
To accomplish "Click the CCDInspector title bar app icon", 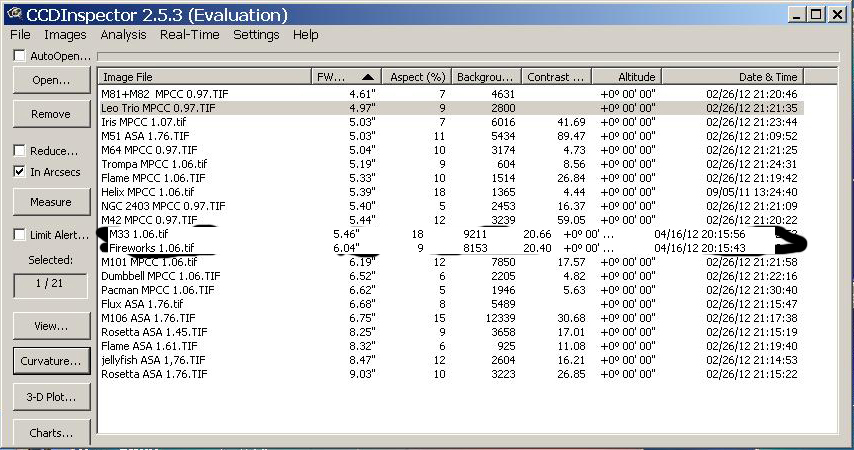I will [x=14, y=14].
